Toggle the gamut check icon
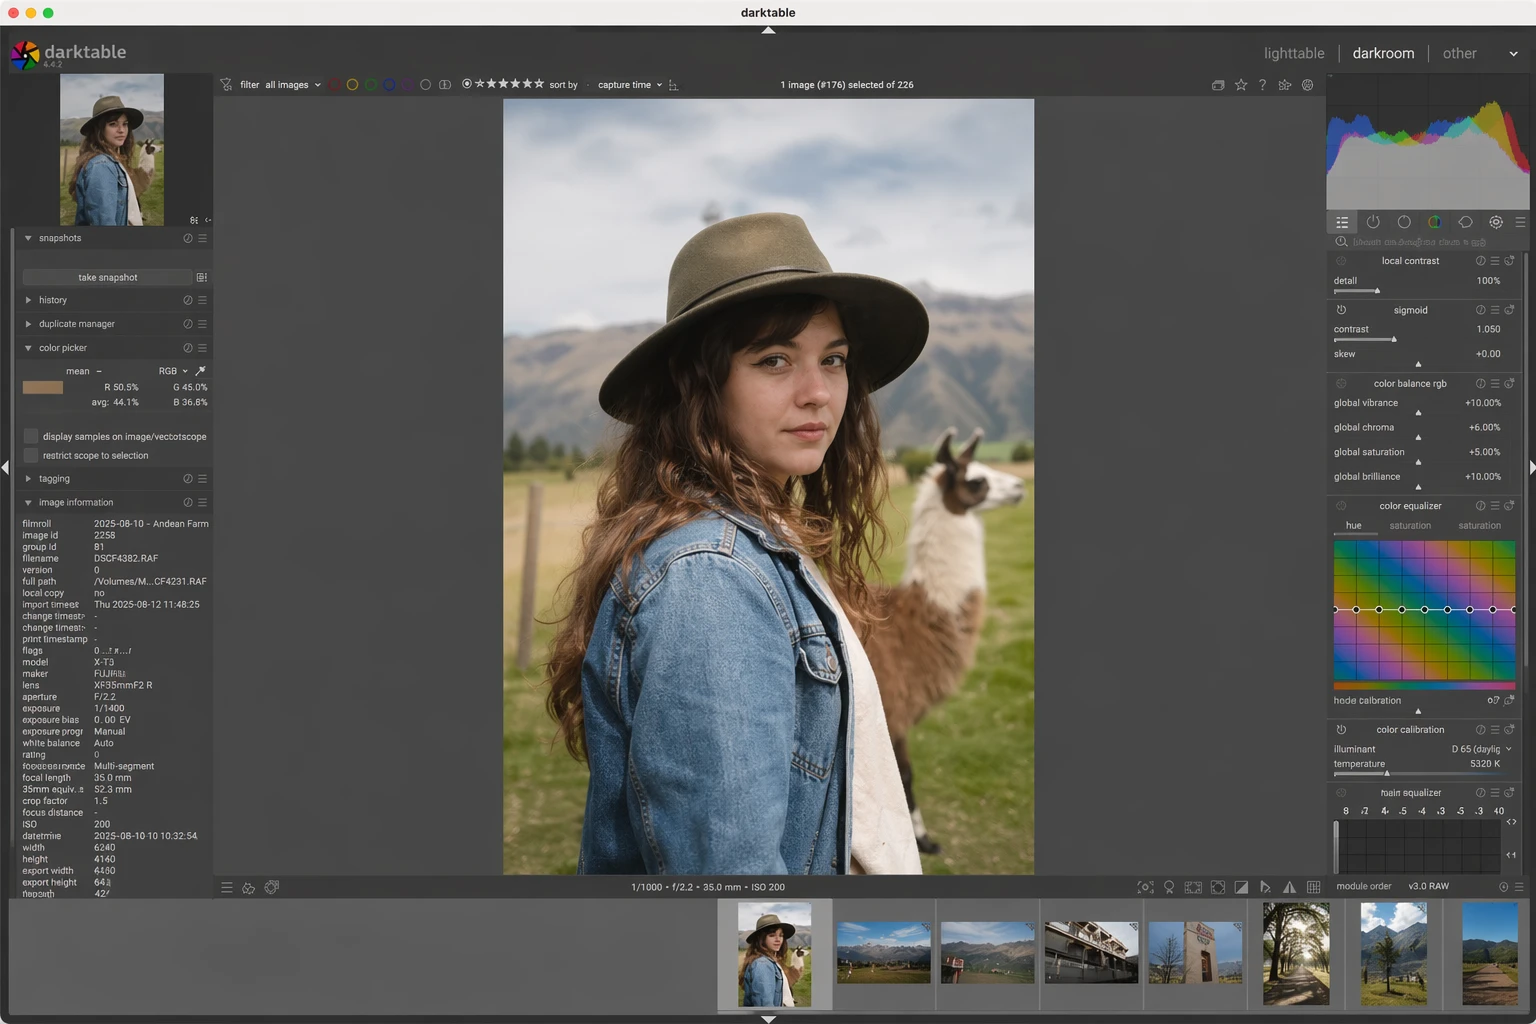The image size is (1536, 1024). click(1289, 887)
